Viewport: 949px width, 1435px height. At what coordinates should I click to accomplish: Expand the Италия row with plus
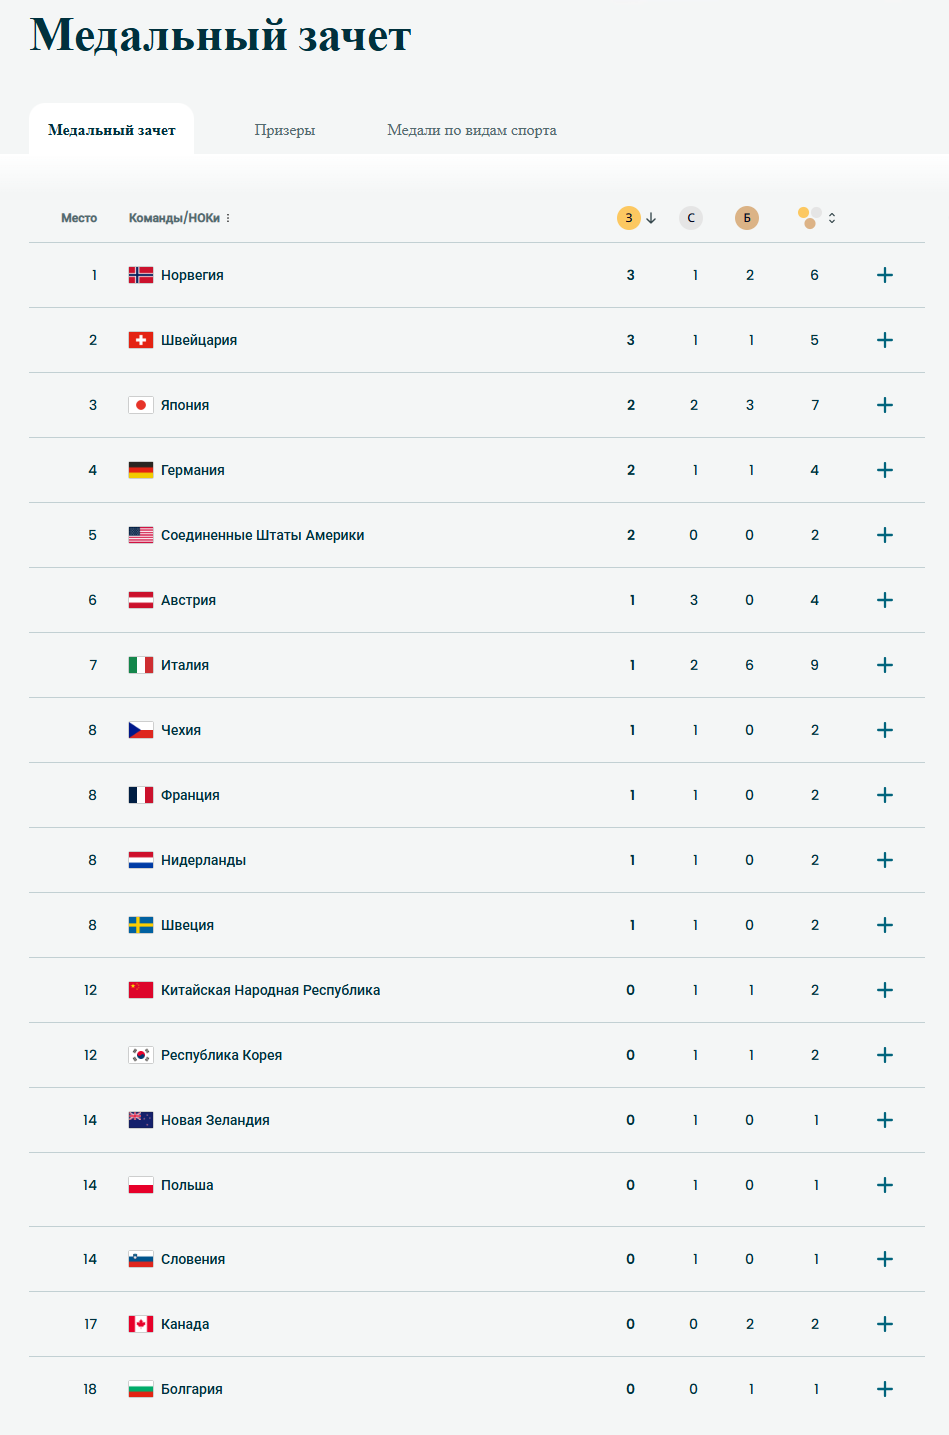pyautogui.click(x=885, y=665)
